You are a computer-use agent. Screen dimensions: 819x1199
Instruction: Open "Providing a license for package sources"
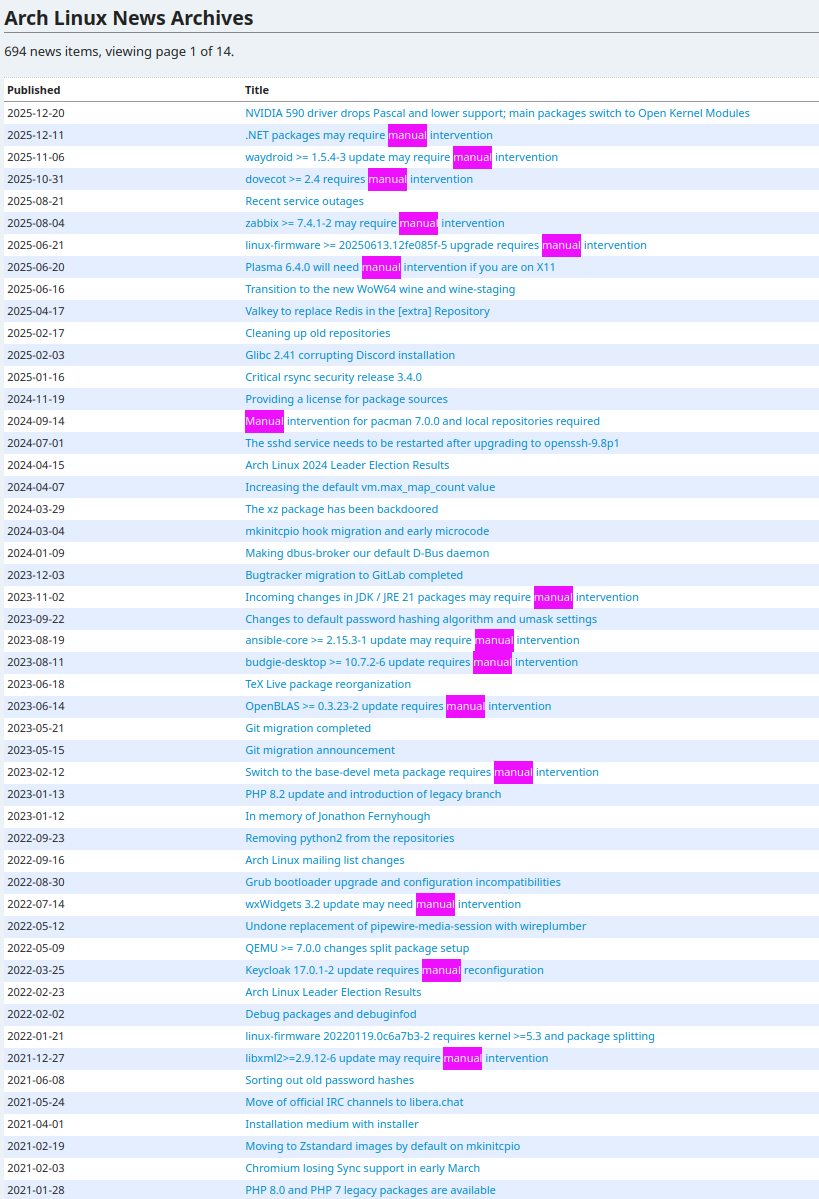pos(346,399)
